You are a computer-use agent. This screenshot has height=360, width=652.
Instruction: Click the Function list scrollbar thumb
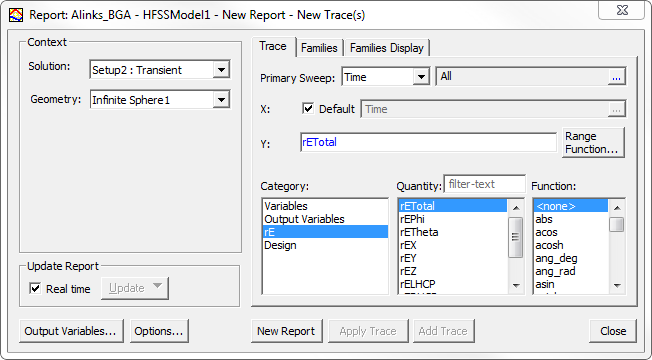(x=617, y=224)
